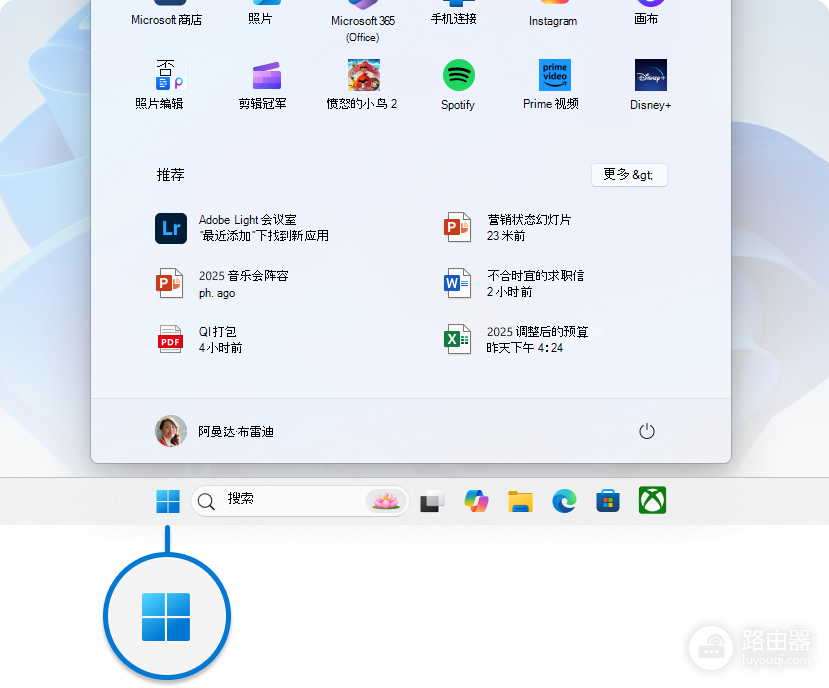Open the 照片编辑 app icon

[170, 75]
